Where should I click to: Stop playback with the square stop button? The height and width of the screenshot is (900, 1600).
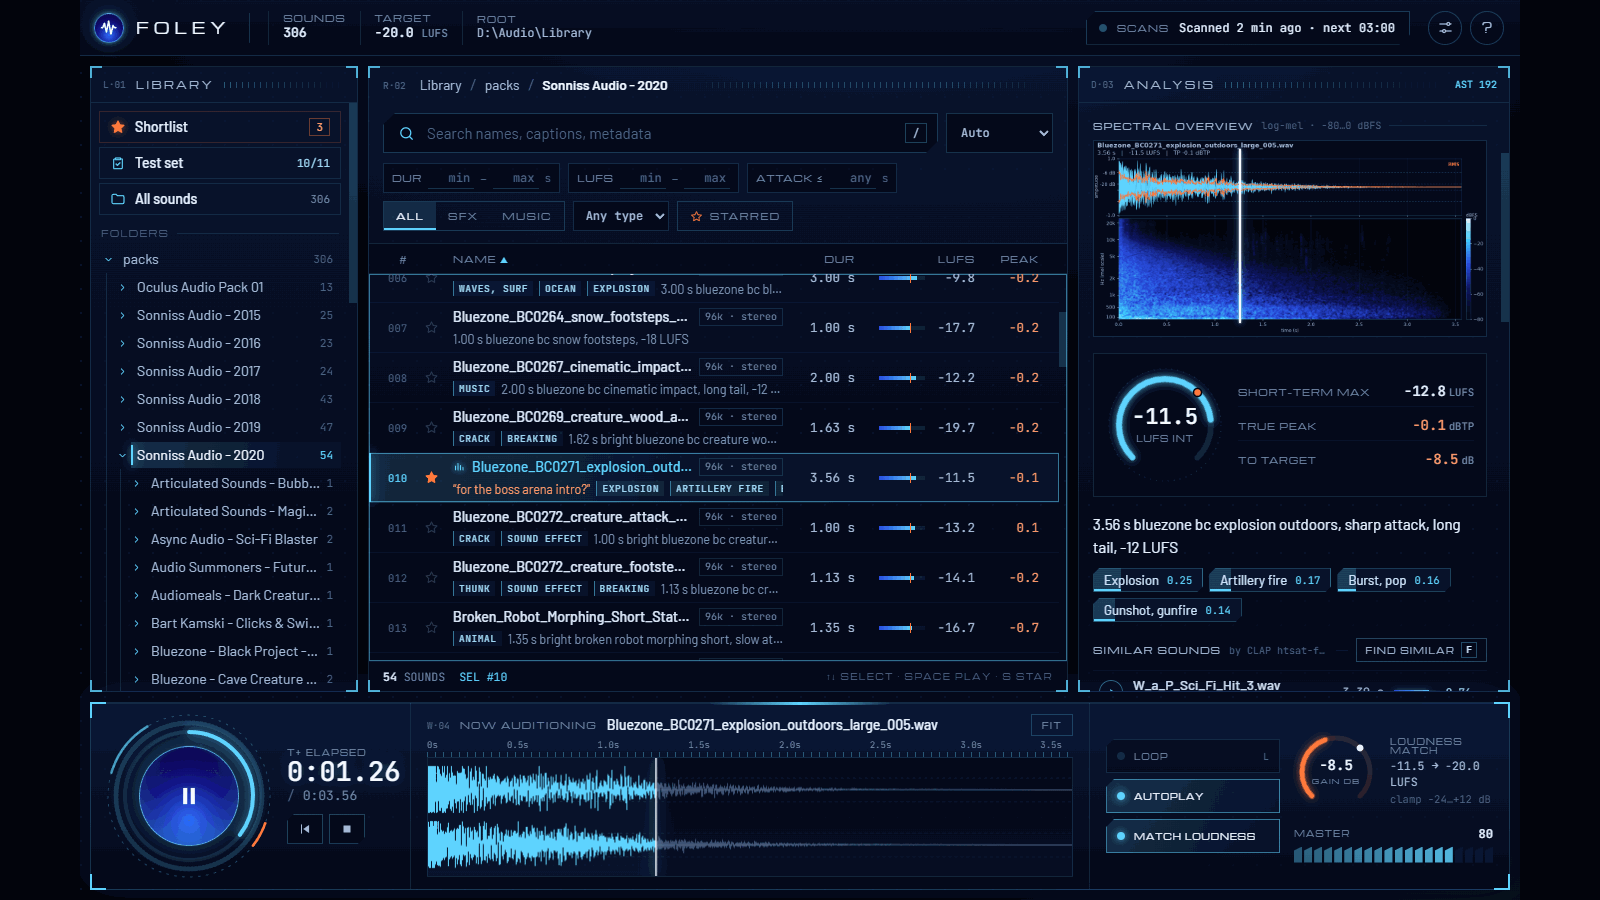coord(347,829)
